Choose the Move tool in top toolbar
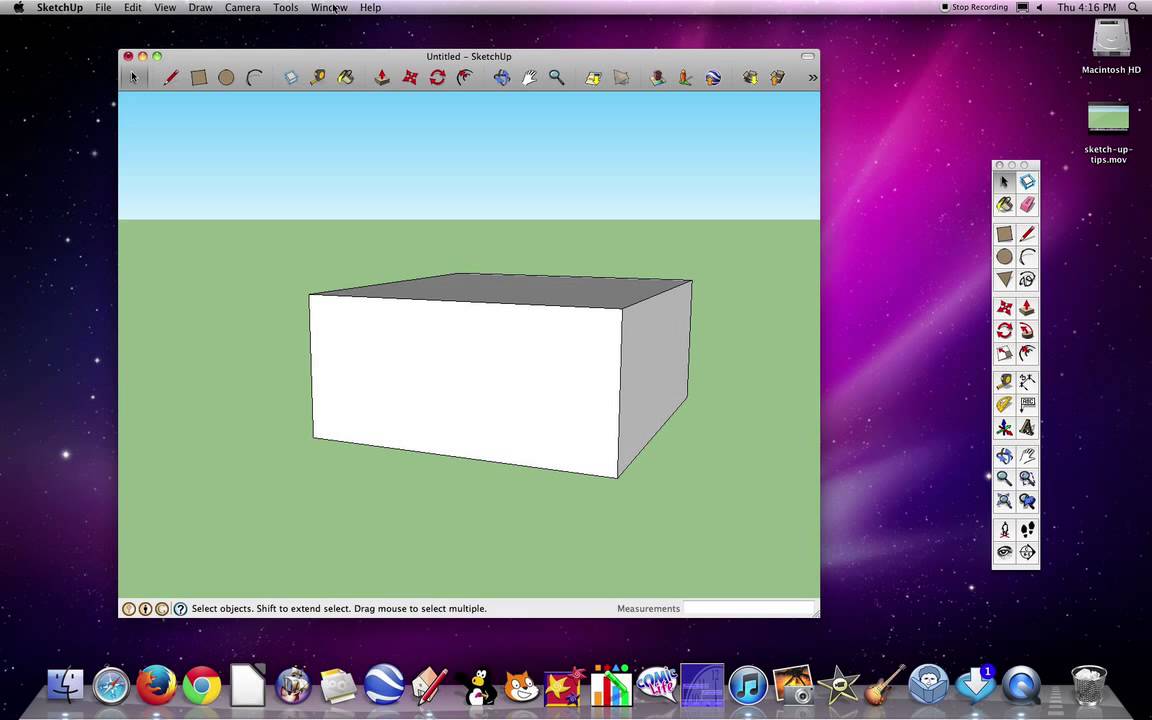Image resolution: width=1152 pixels, height=720 pixels. pyautogui.click(x=410, y=77)
